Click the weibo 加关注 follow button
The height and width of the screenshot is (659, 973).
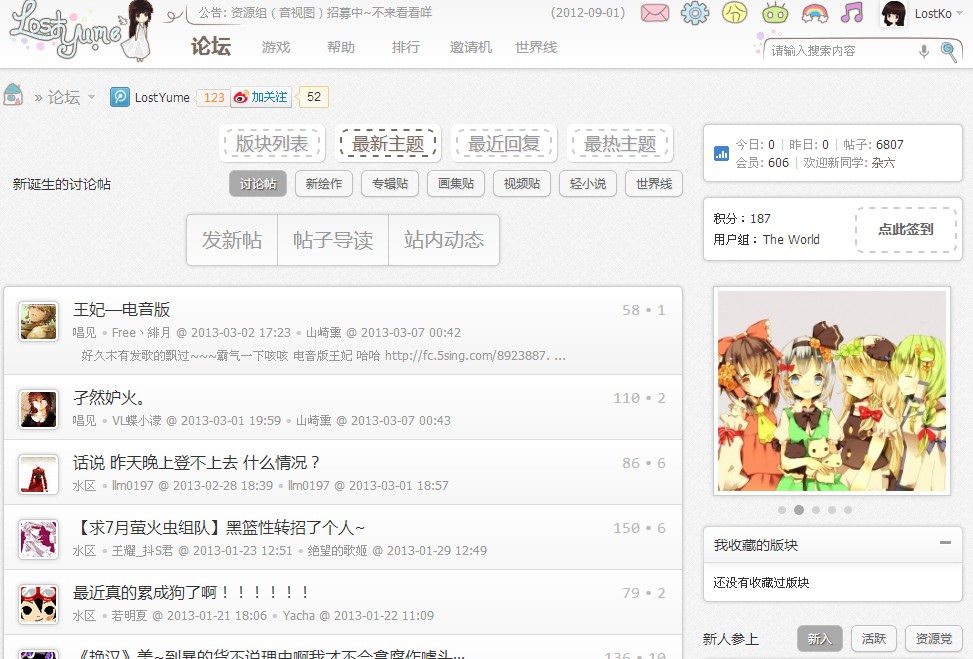(x=261, y=97)
